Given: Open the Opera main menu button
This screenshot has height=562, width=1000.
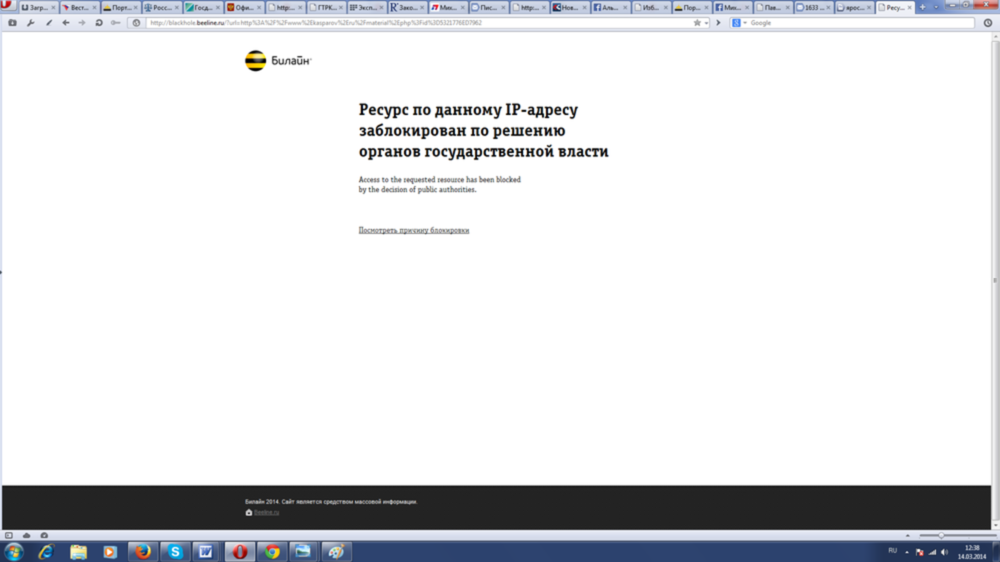Looking at the screenshot, I should [x=7, y=6].
